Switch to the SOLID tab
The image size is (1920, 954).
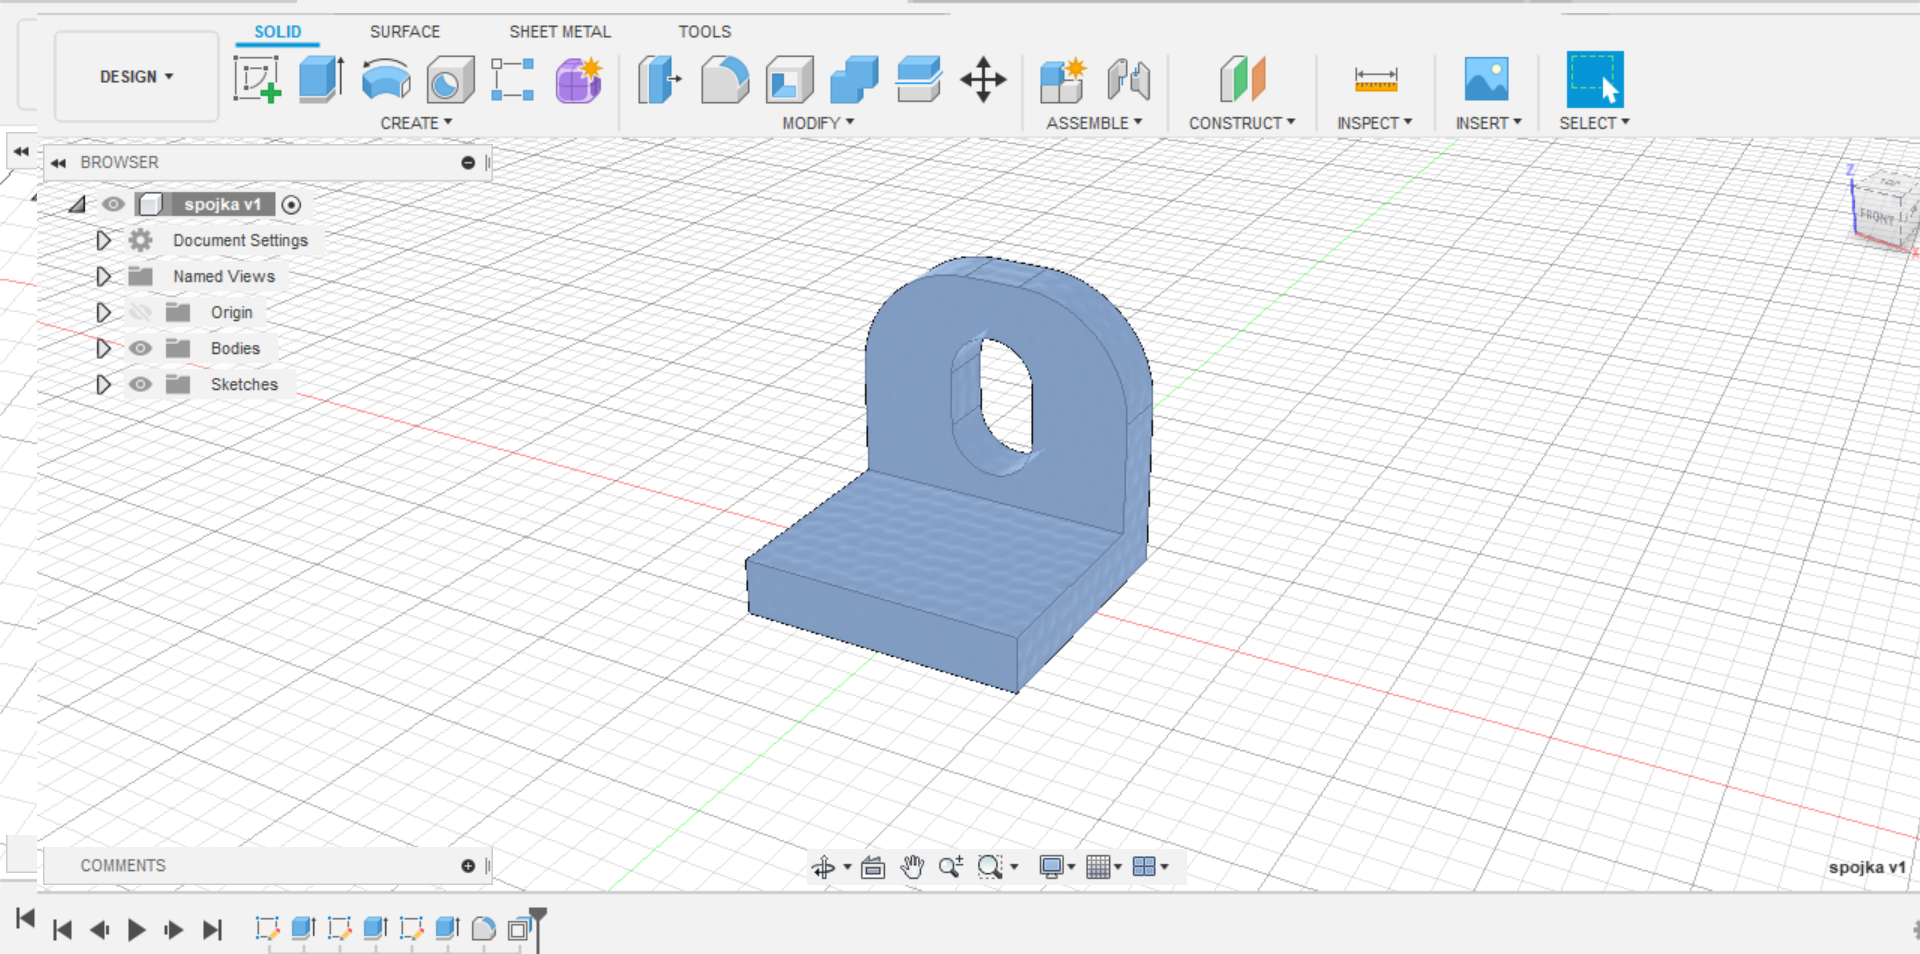pyautogui.click(x=277, y=32)
